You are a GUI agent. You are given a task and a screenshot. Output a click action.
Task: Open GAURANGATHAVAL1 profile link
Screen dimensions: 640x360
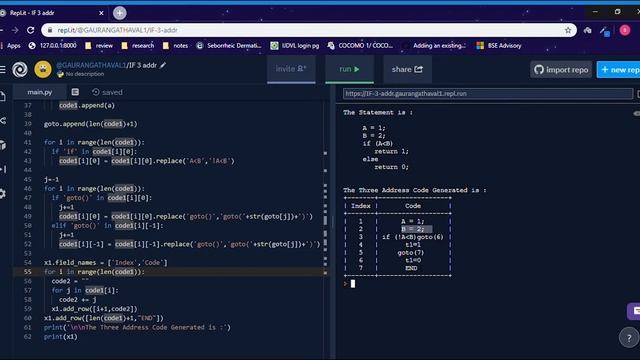[x=91, y=65]
